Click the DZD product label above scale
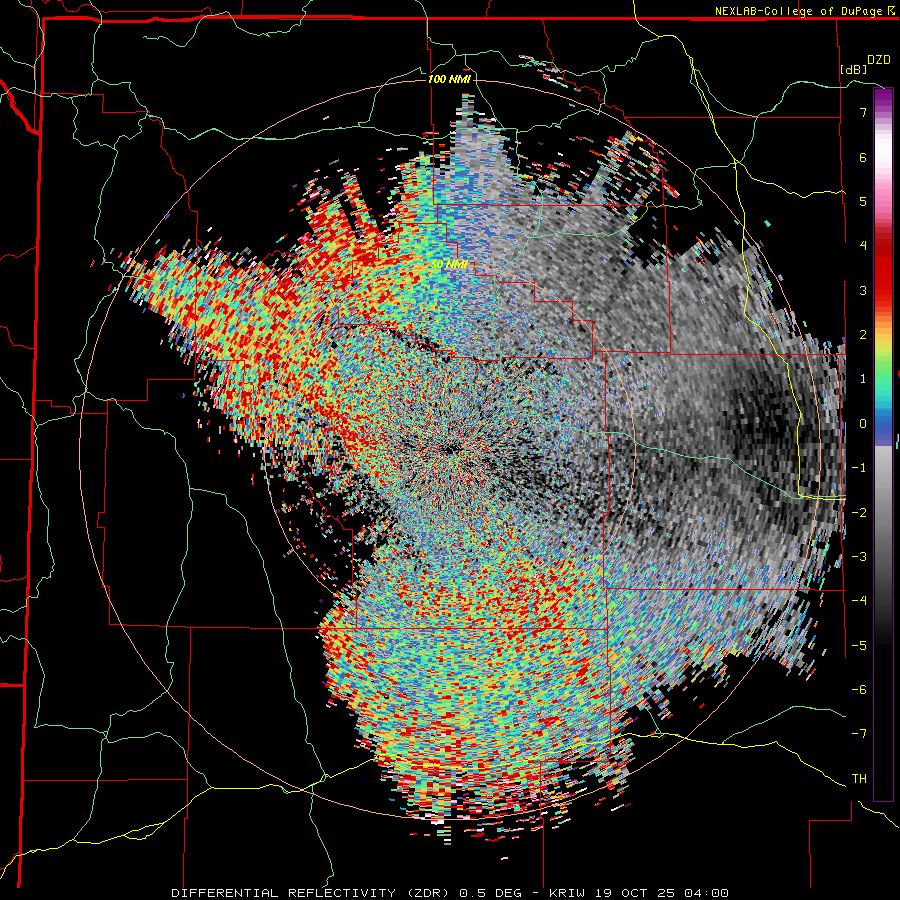Screen dimensions: 900x900 point(879,60)
